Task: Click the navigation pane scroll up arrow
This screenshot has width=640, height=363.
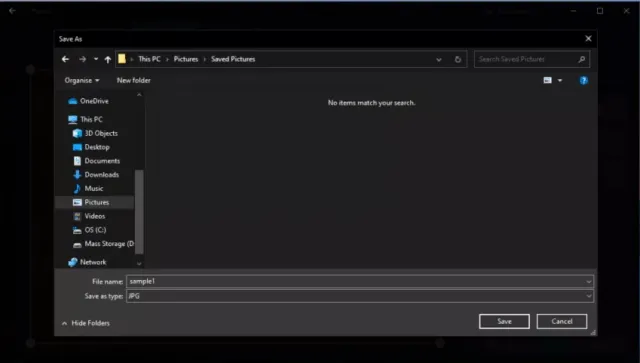Action: coord(139,95)
